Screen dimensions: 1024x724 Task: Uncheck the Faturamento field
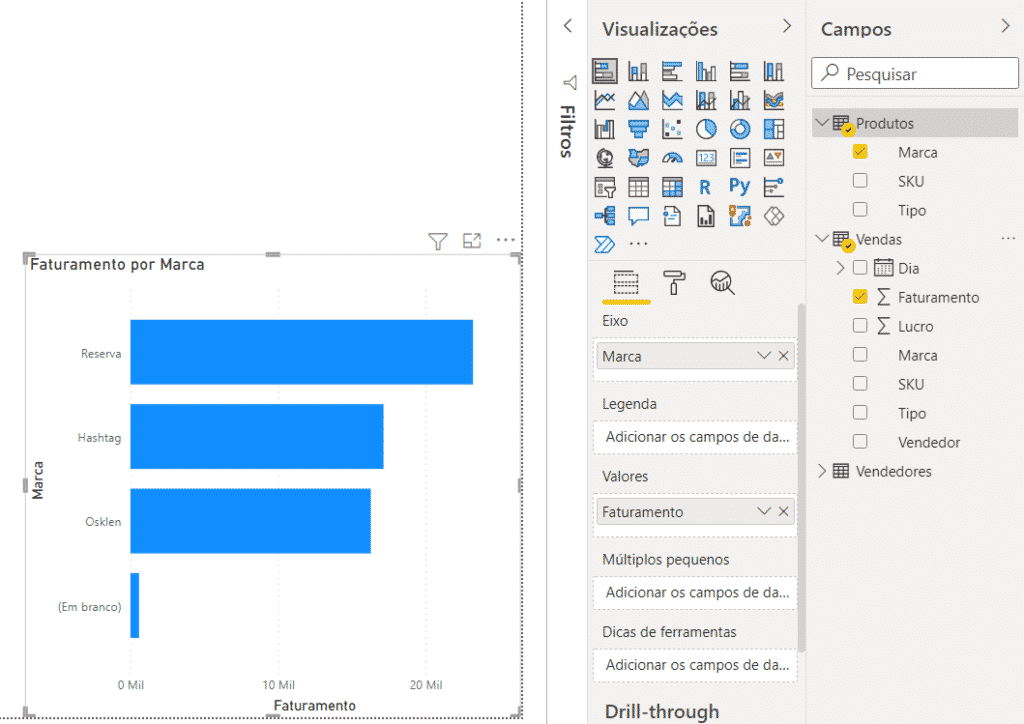[860, 297]
